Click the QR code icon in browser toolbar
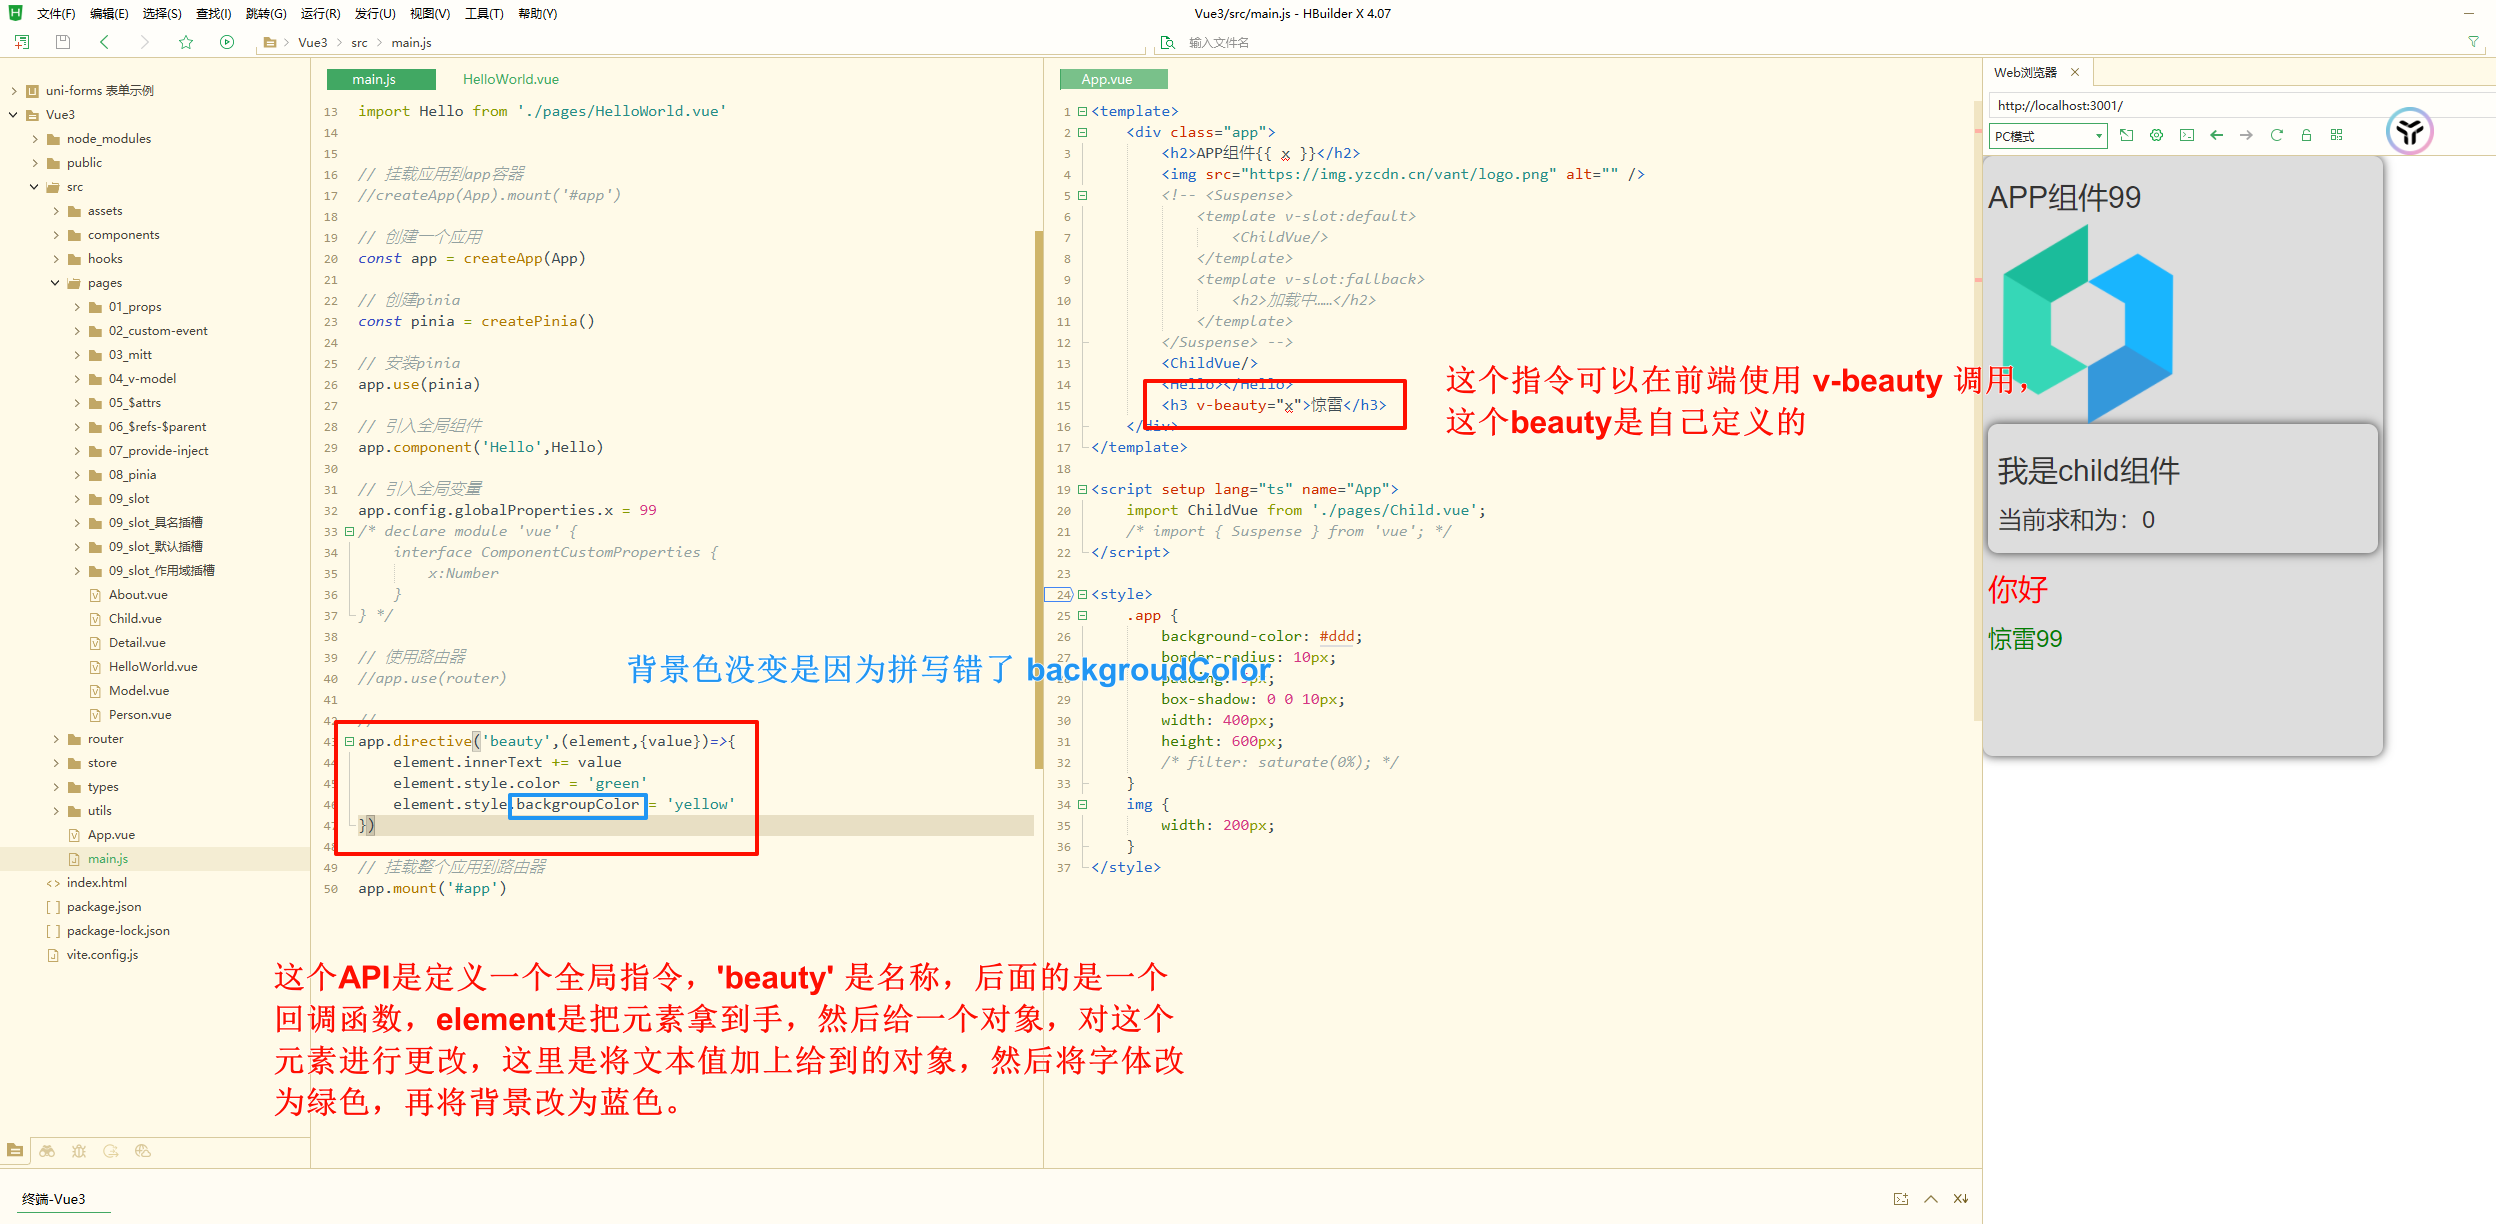This screenshot has height=1224, width=2496. [2336, 135]
